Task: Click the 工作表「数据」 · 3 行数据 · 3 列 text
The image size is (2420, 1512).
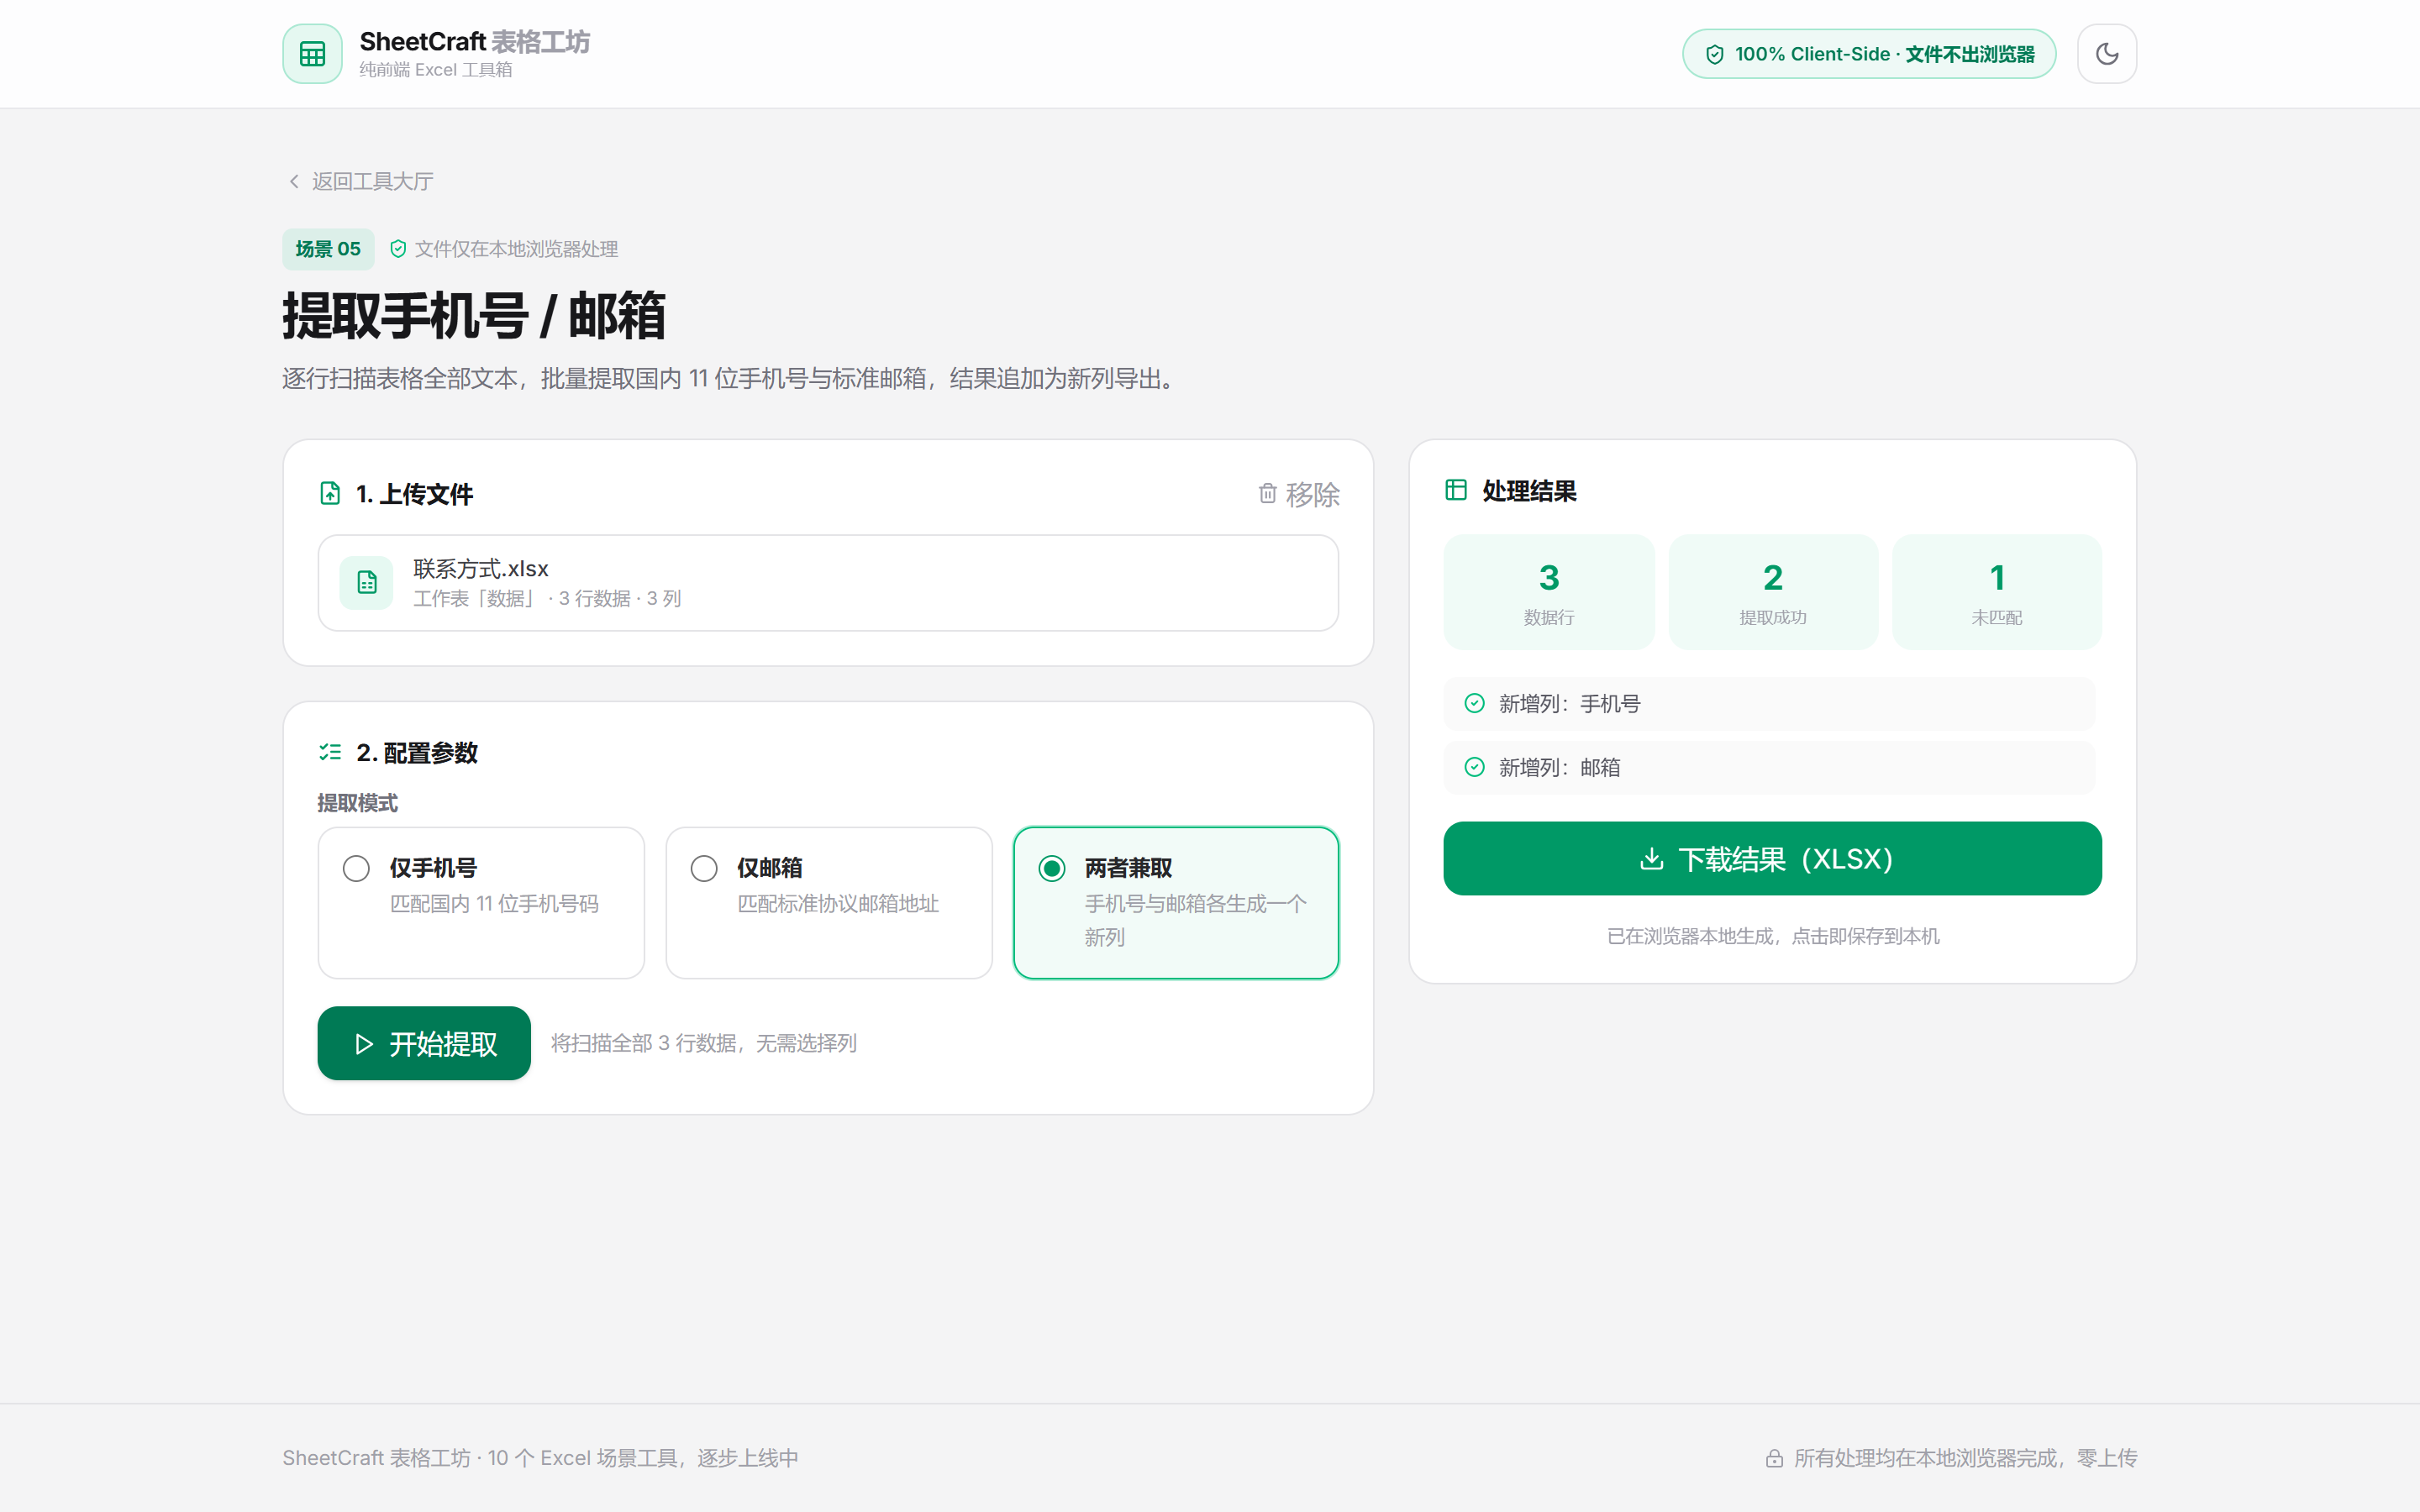Action: [547, 598]
